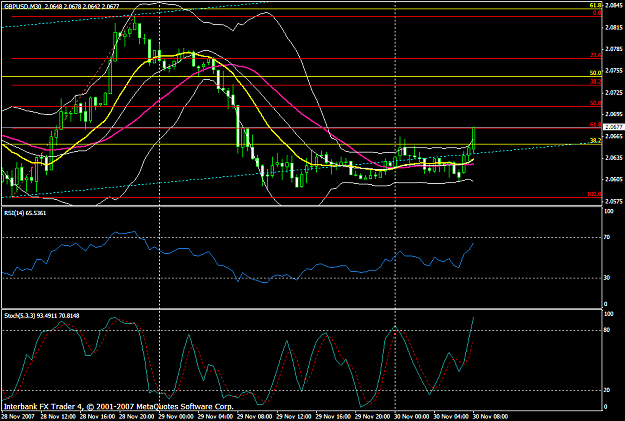This screenshot has width=625, height=421.
Task: Click the RSI panel 100 scale value
Action: coord(609,211)
